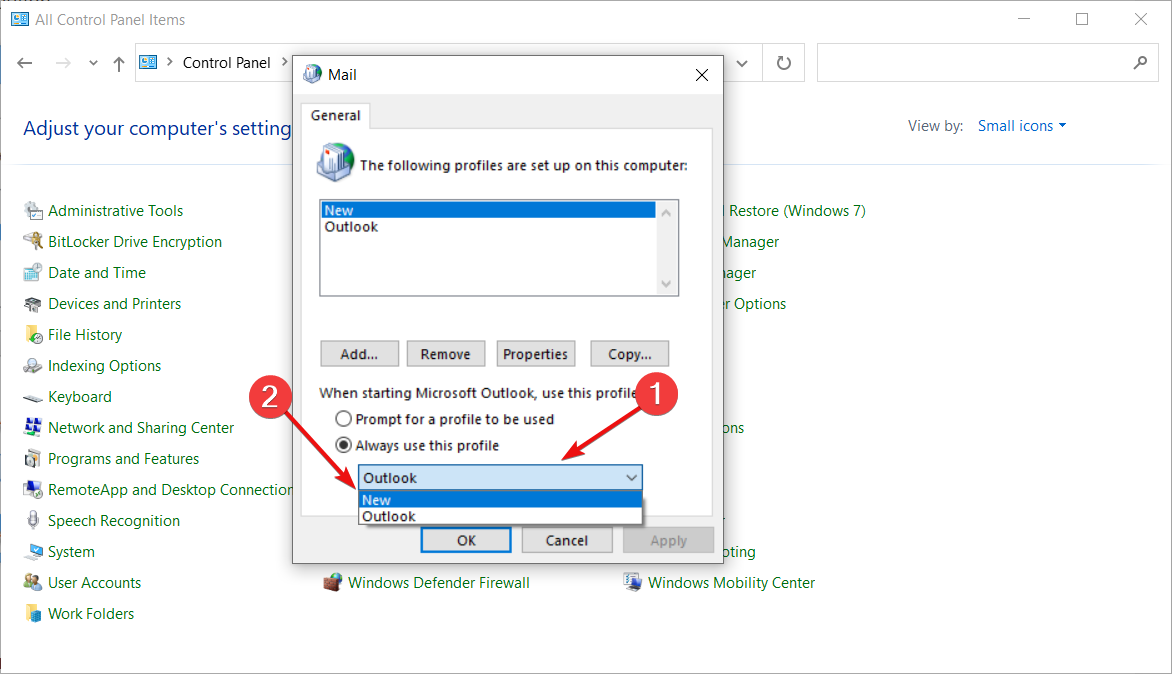The width and height of the screenshot is (1172, 674).
Task: Go back in Control Panel navigation
Action: (x=25, y=64)
